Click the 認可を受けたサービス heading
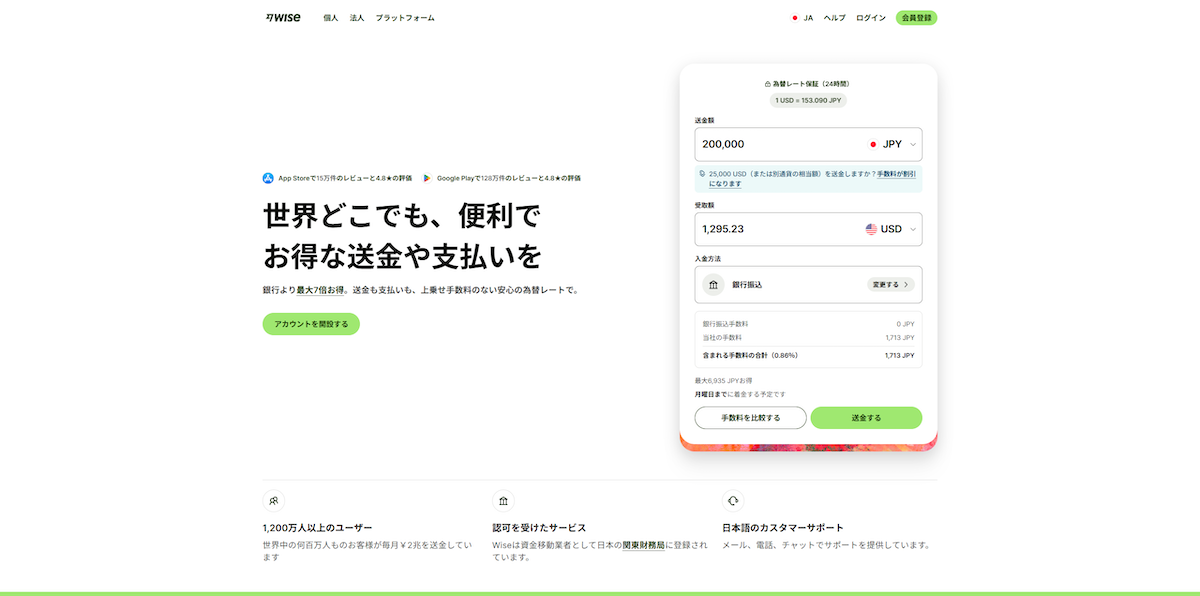 coord(539,528)
